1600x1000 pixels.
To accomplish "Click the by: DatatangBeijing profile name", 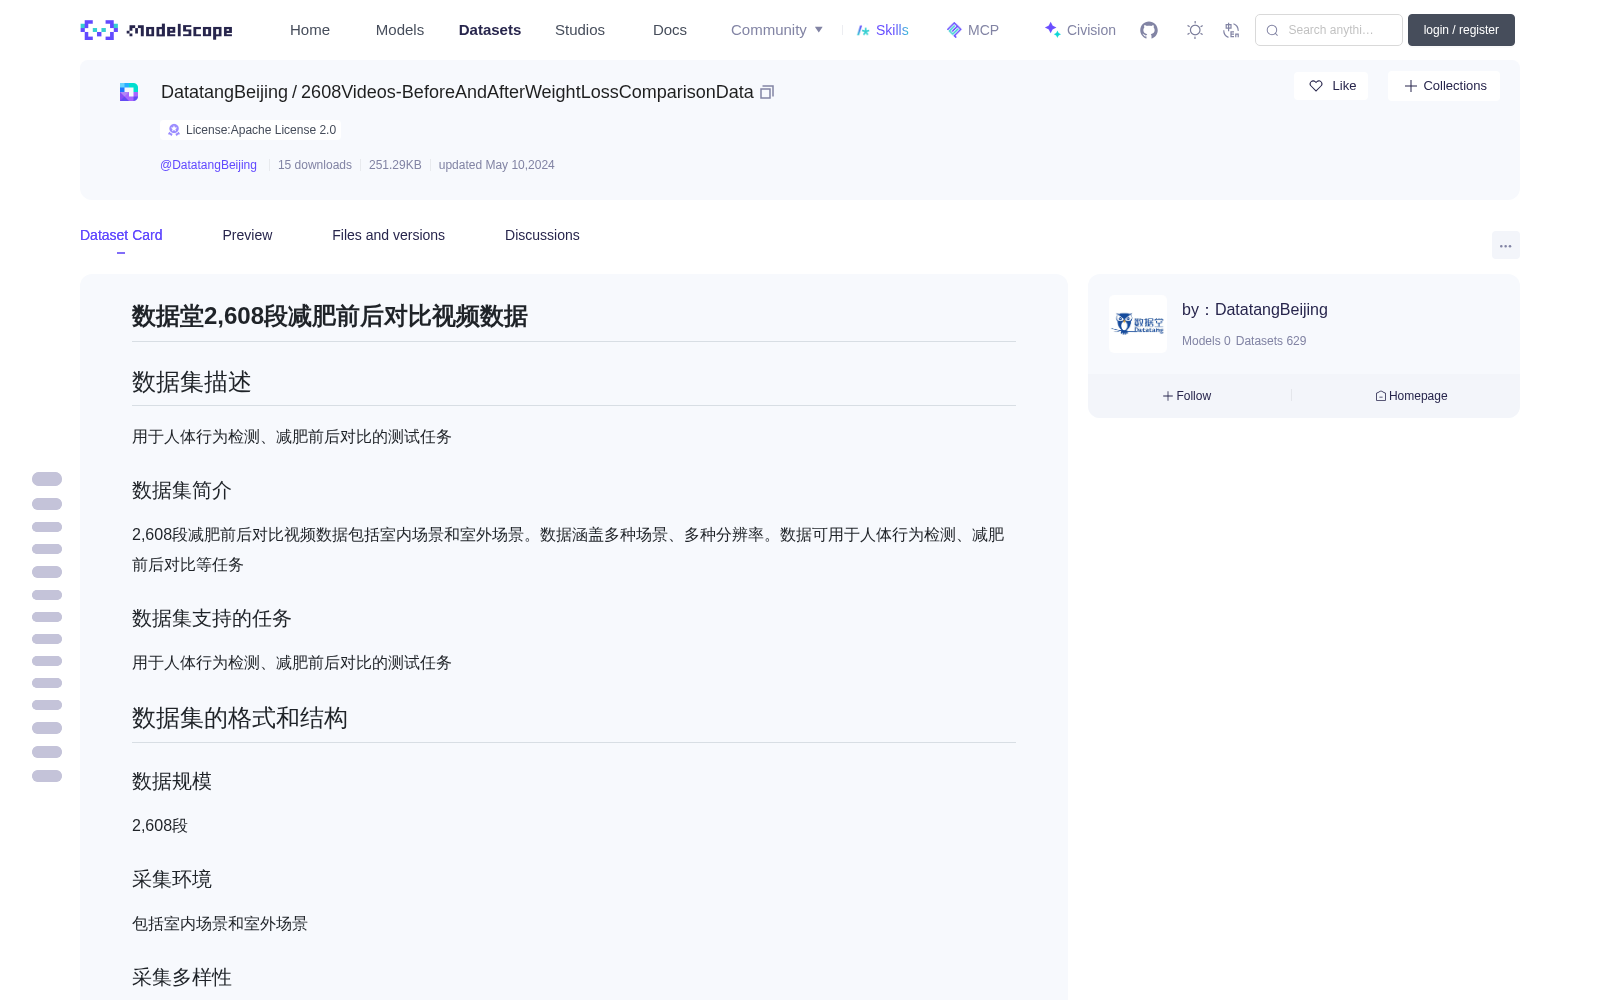I will pyautogui.click(x=1255, y=310).
